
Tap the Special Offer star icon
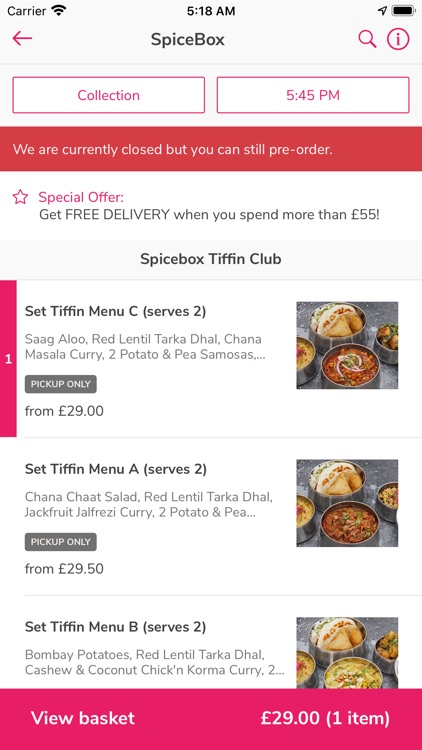tap(20, 197)
